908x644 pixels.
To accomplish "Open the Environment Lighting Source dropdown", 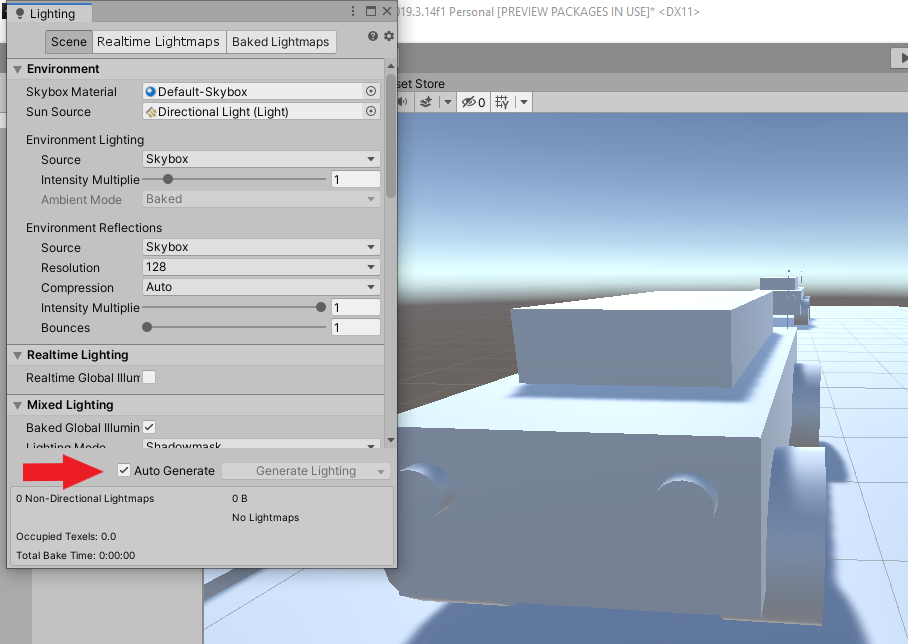I will [260, 159].
